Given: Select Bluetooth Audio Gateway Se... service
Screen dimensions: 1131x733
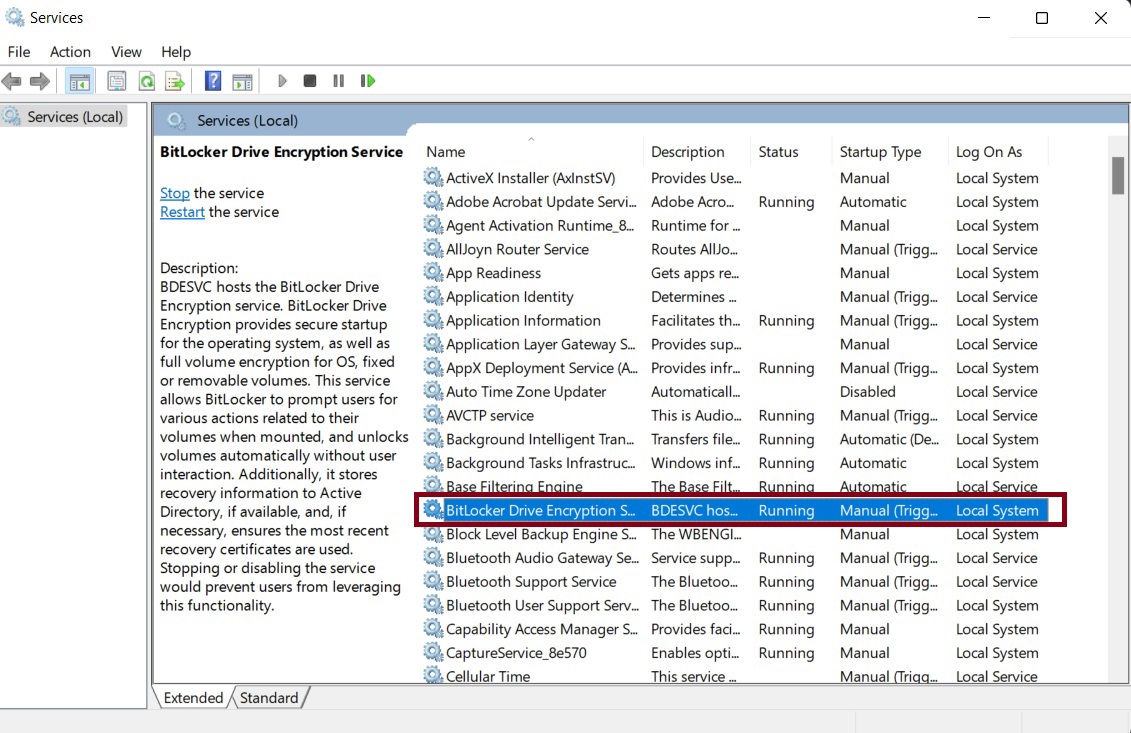Looking at the screenshot, I should point(734,558).
